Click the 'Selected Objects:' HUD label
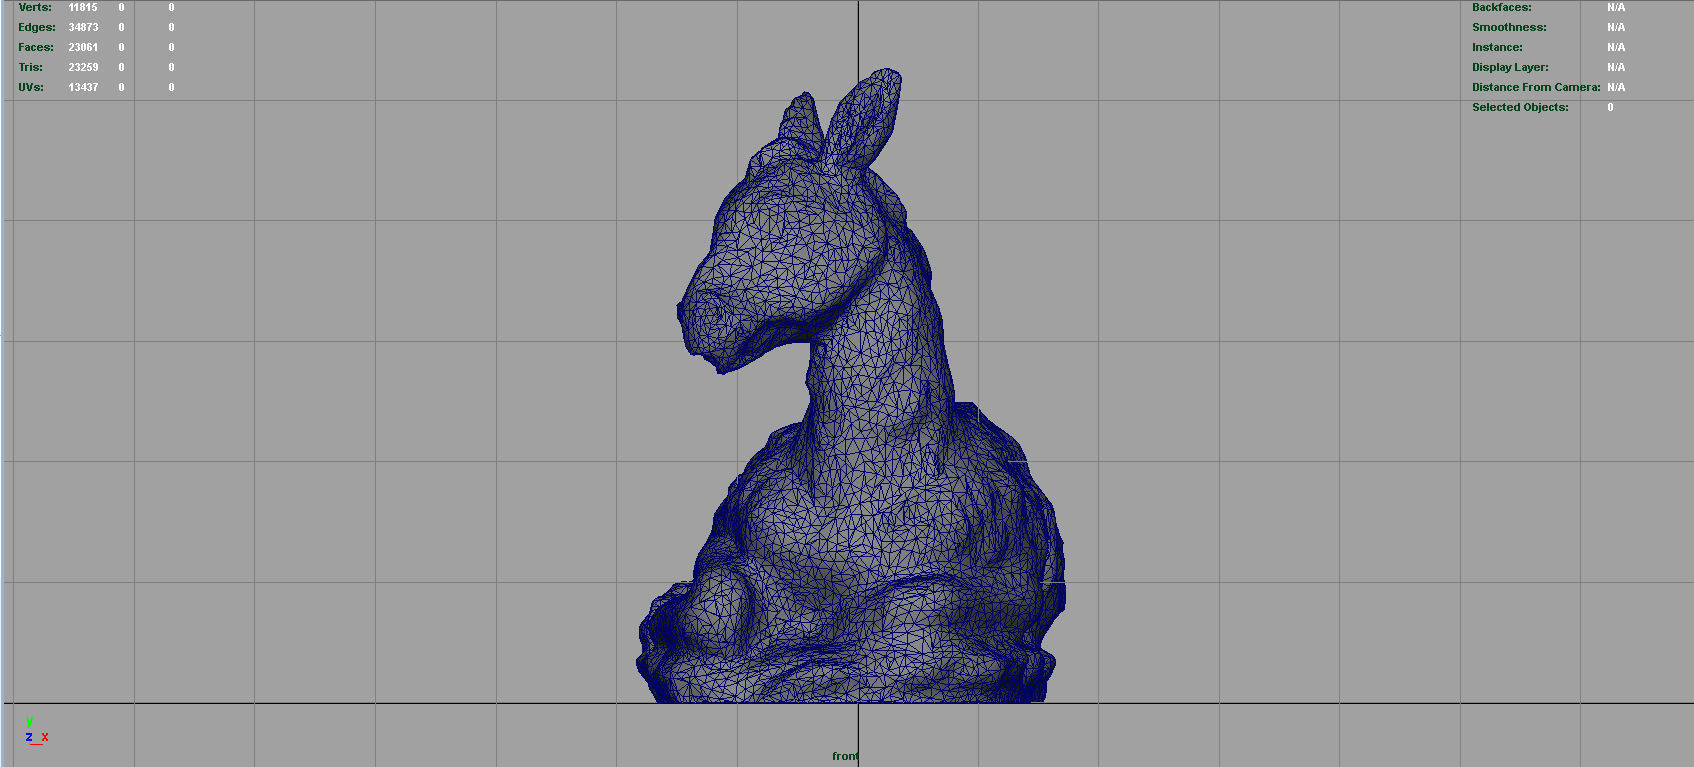1694x767 pixels. click(x=1520, y=107)
